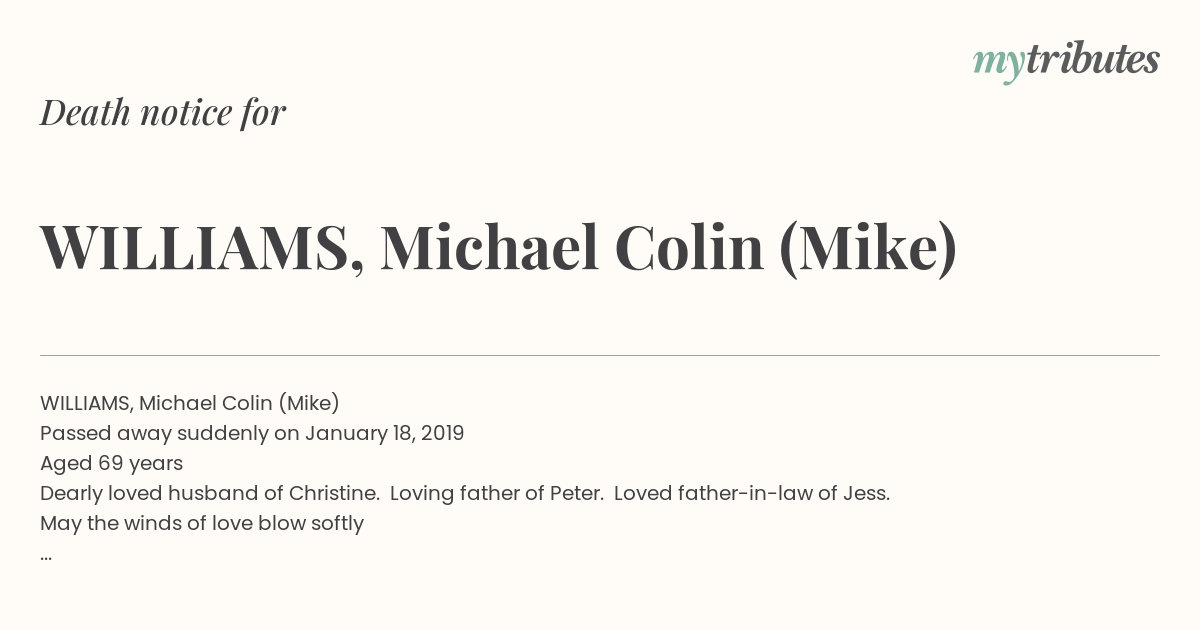Click the "Death notice for" italic heading
Screen dimensions: 1200x630
[163, 113]
